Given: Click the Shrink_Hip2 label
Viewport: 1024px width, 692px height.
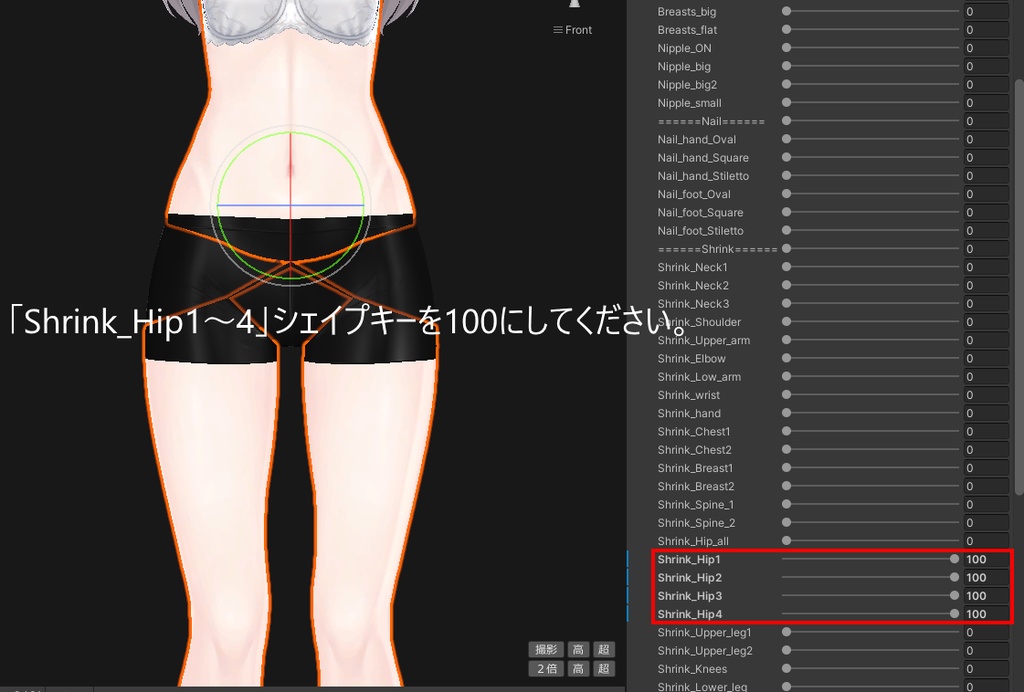Looking at the screenshot, I should pyautogui.click(x=690, y=578).
